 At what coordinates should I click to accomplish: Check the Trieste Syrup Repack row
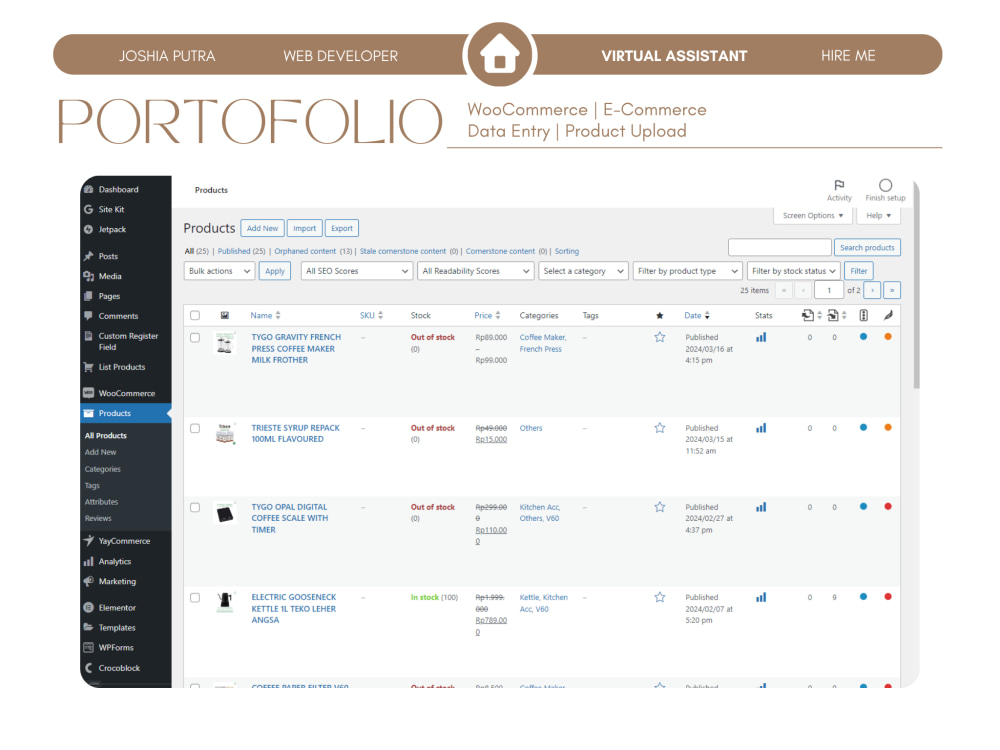tap(195, 428)
